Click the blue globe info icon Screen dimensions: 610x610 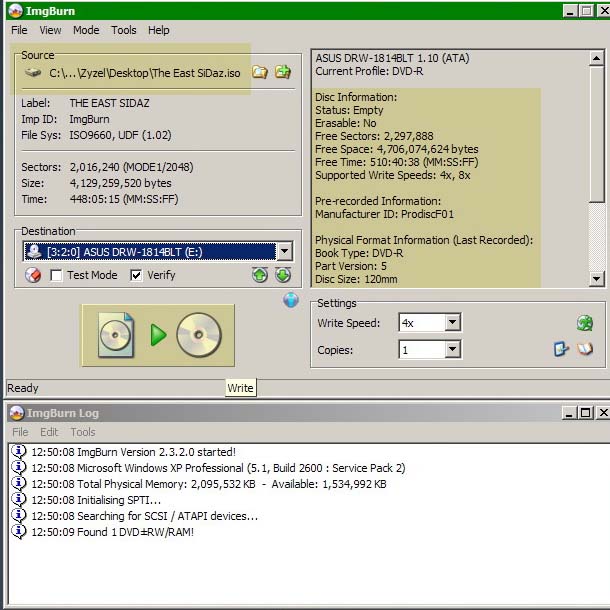[x=291, y=300]
